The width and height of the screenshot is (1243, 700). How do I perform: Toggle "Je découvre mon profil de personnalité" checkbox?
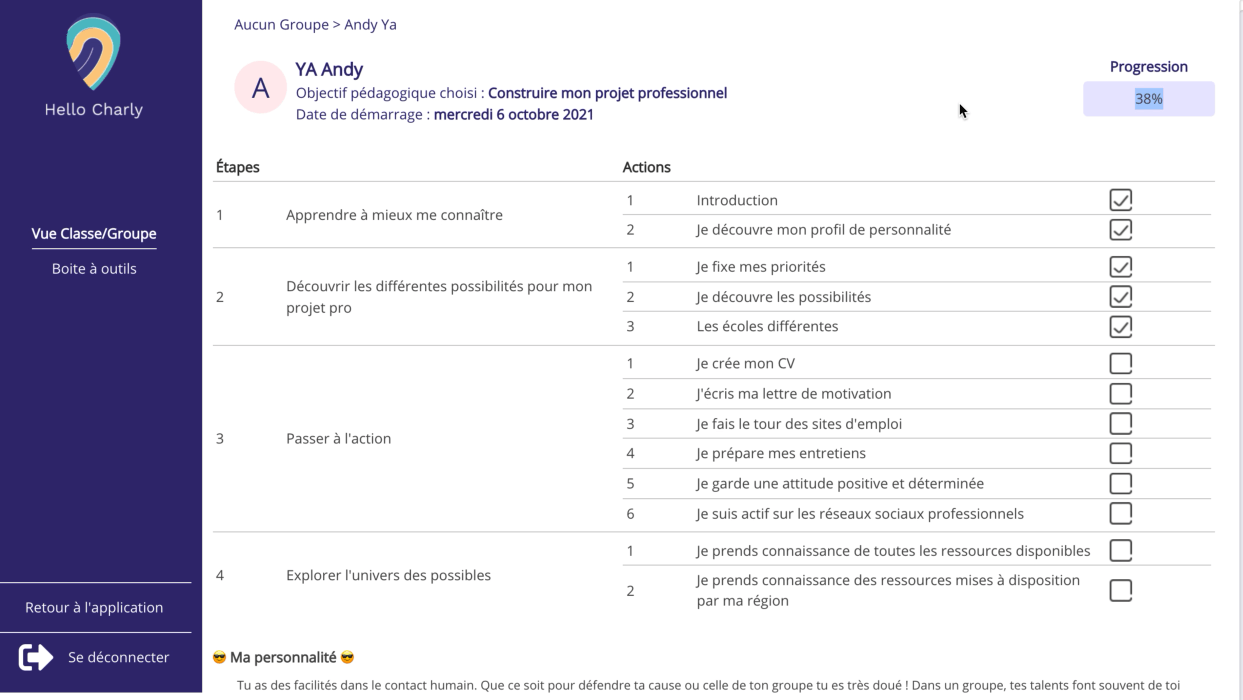pyautogui.click(x=1120, y=230)
